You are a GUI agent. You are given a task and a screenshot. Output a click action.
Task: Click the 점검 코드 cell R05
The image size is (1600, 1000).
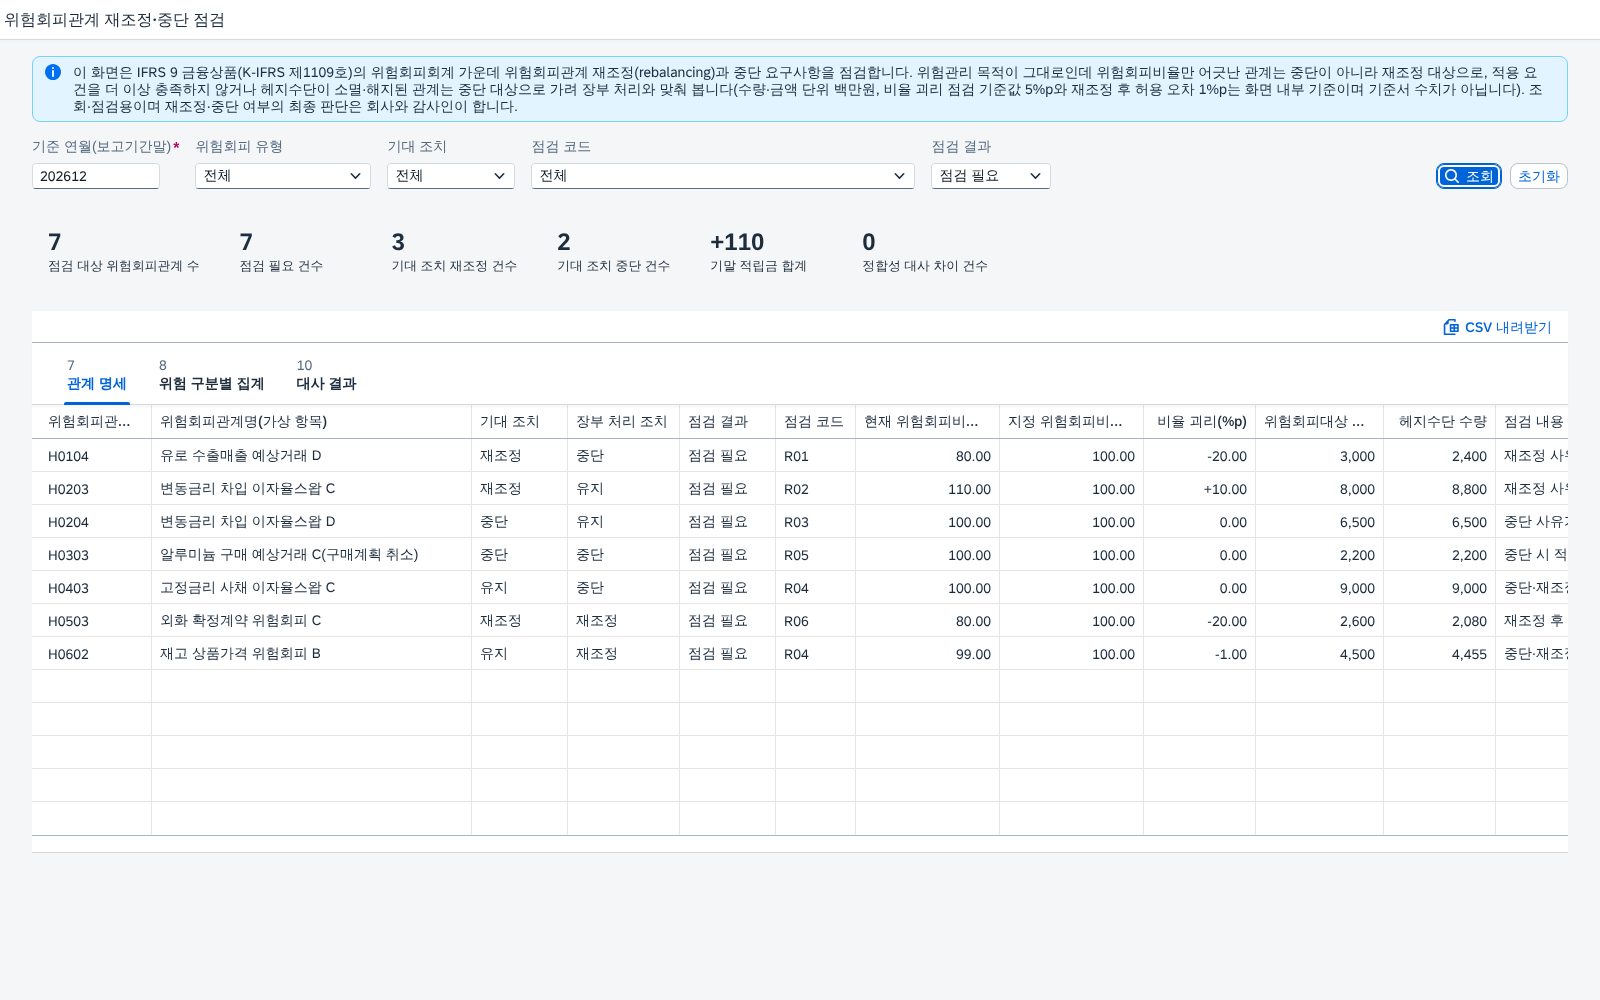[x=796, y=555]
